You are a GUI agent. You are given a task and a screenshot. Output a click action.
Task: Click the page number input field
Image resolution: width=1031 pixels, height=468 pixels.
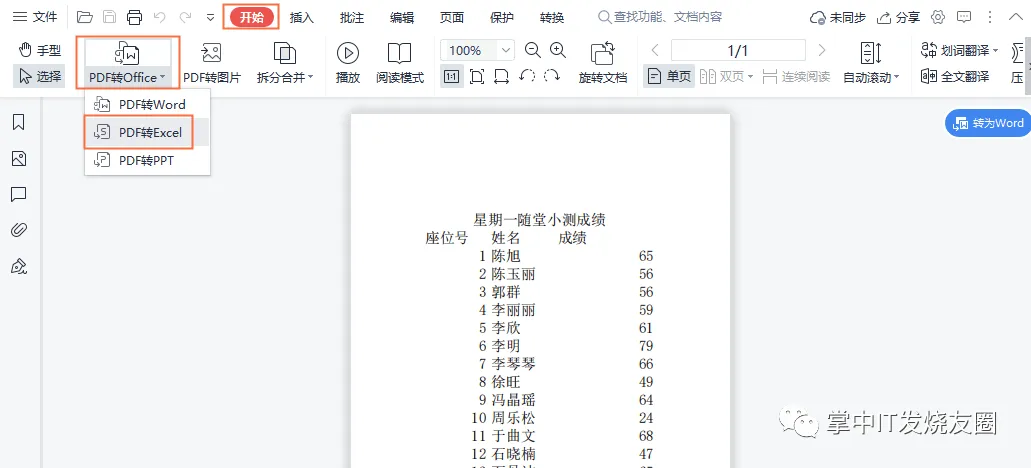pos(737,50)
